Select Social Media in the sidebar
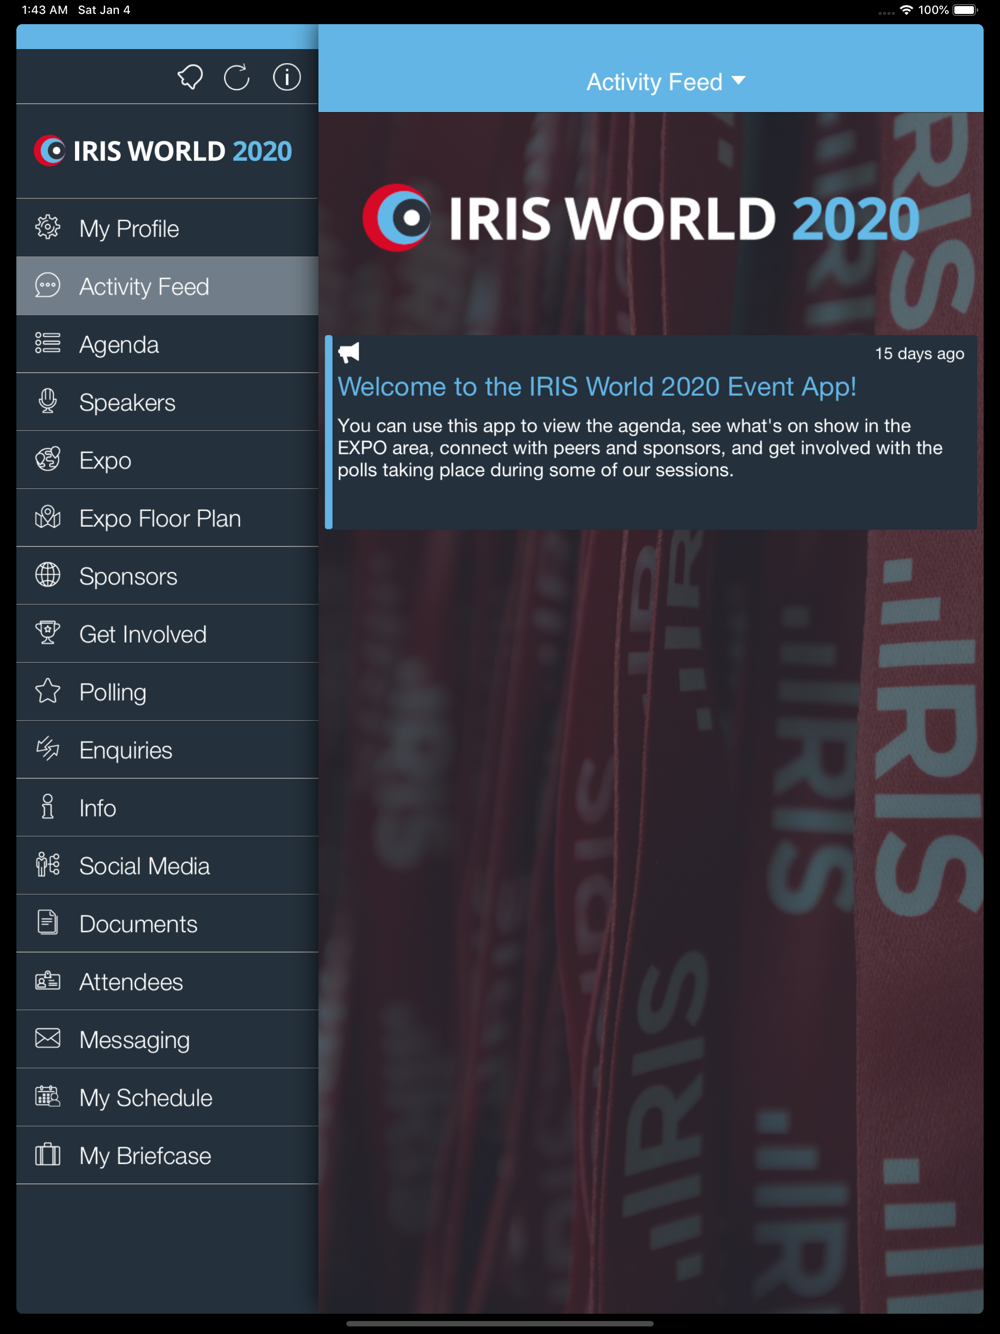 [167, 866]
